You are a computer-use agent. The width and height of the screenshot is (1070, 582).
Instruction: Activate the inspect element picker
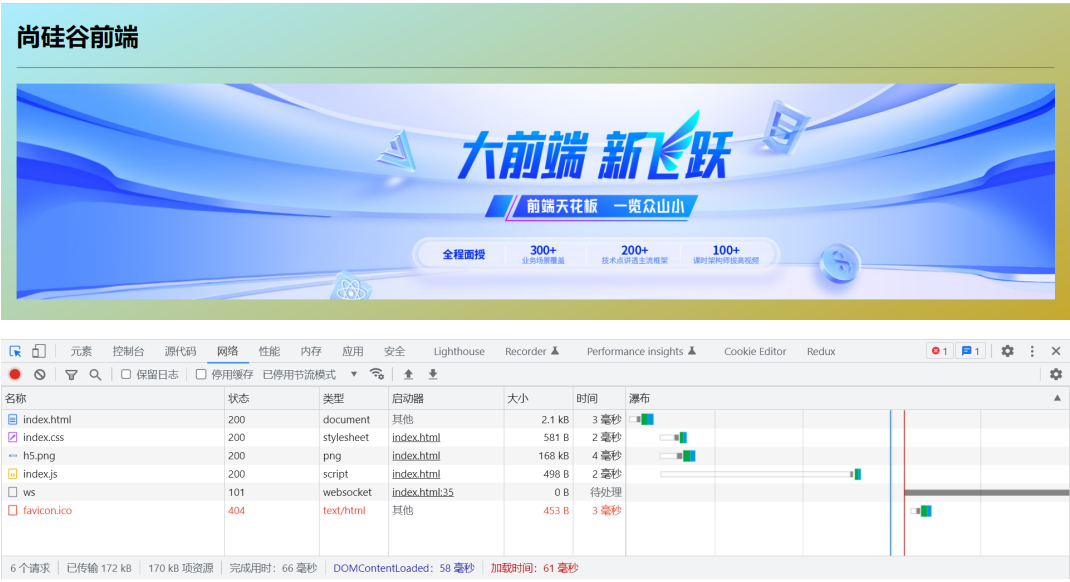tap(16, 351)
